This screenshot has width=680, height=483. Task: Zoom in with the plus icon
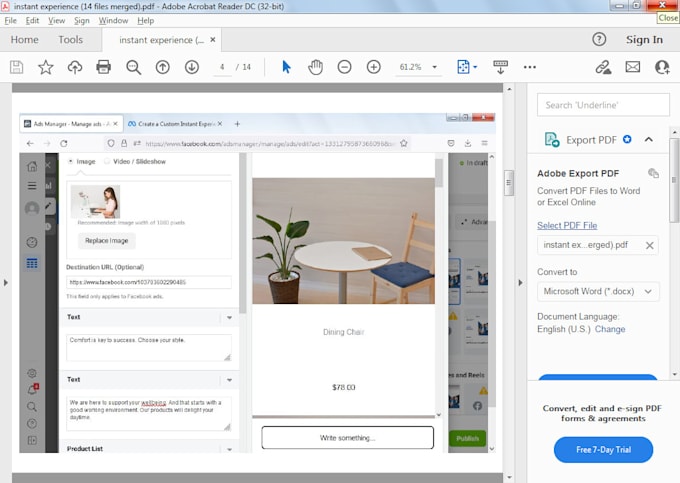click(374, 67)
